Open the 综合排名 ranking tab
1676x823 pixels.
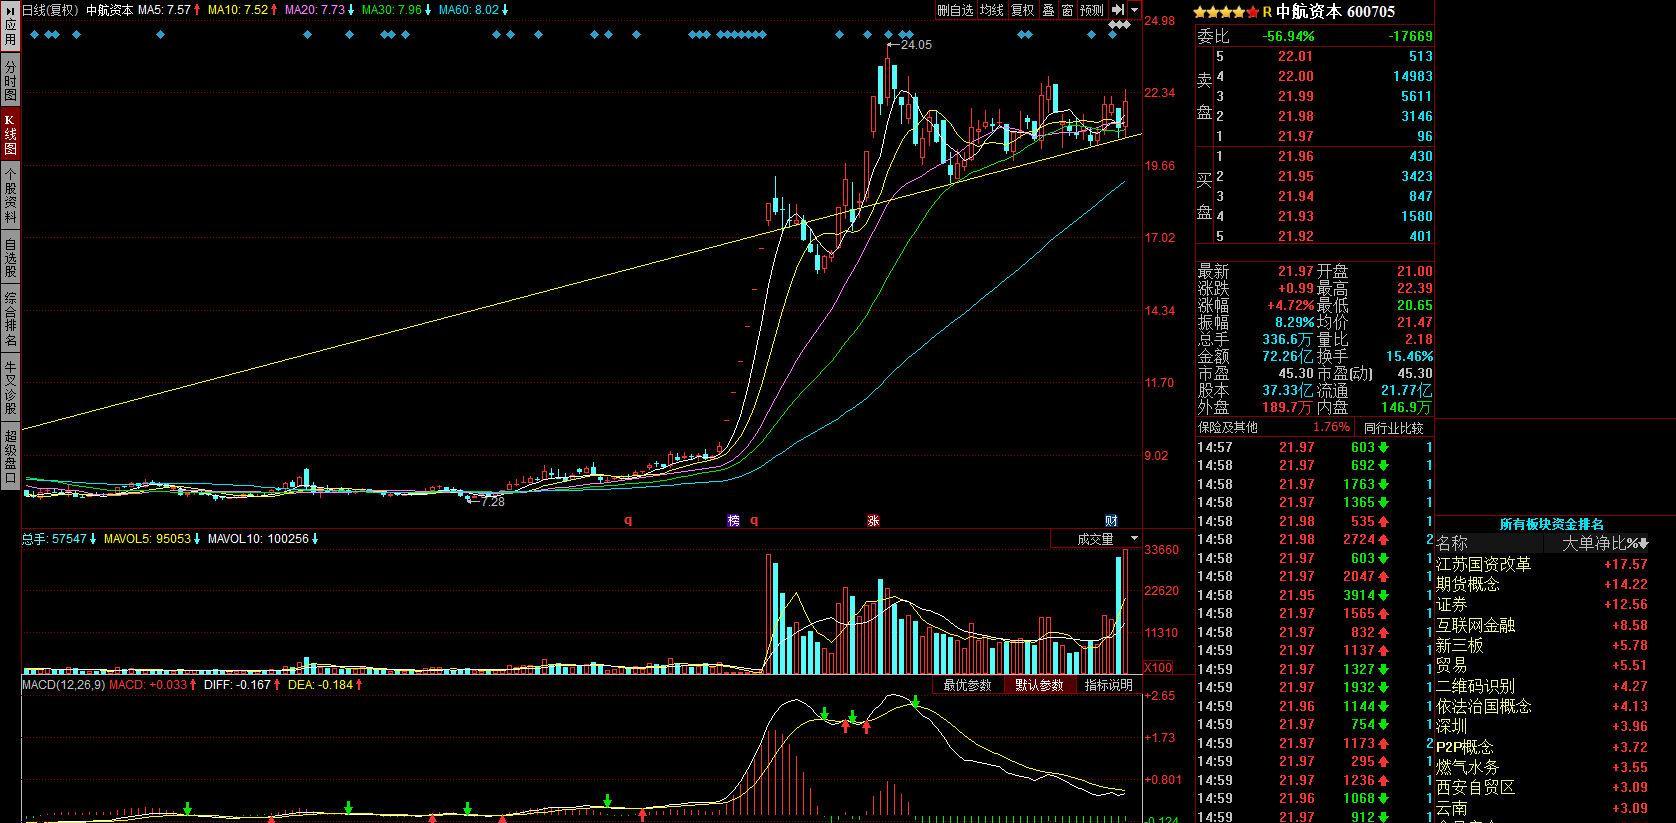pos(10,318)
